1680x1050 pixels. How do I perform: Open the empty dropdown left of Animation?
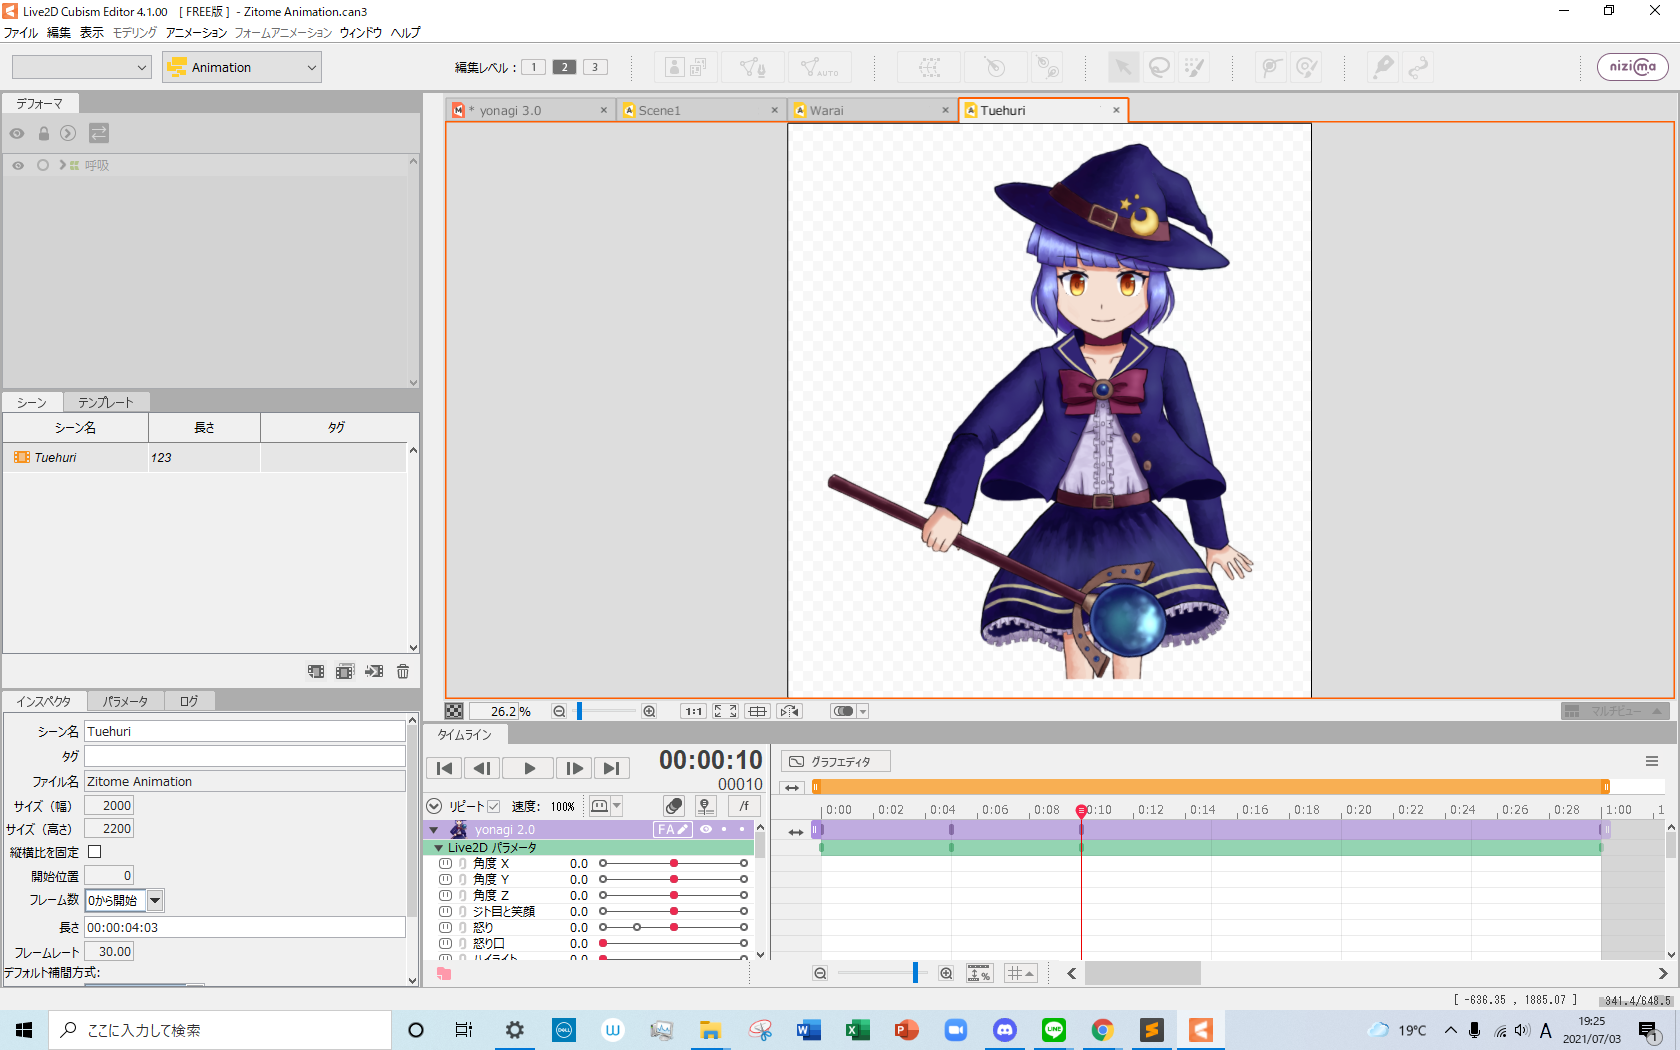[82, 67]
